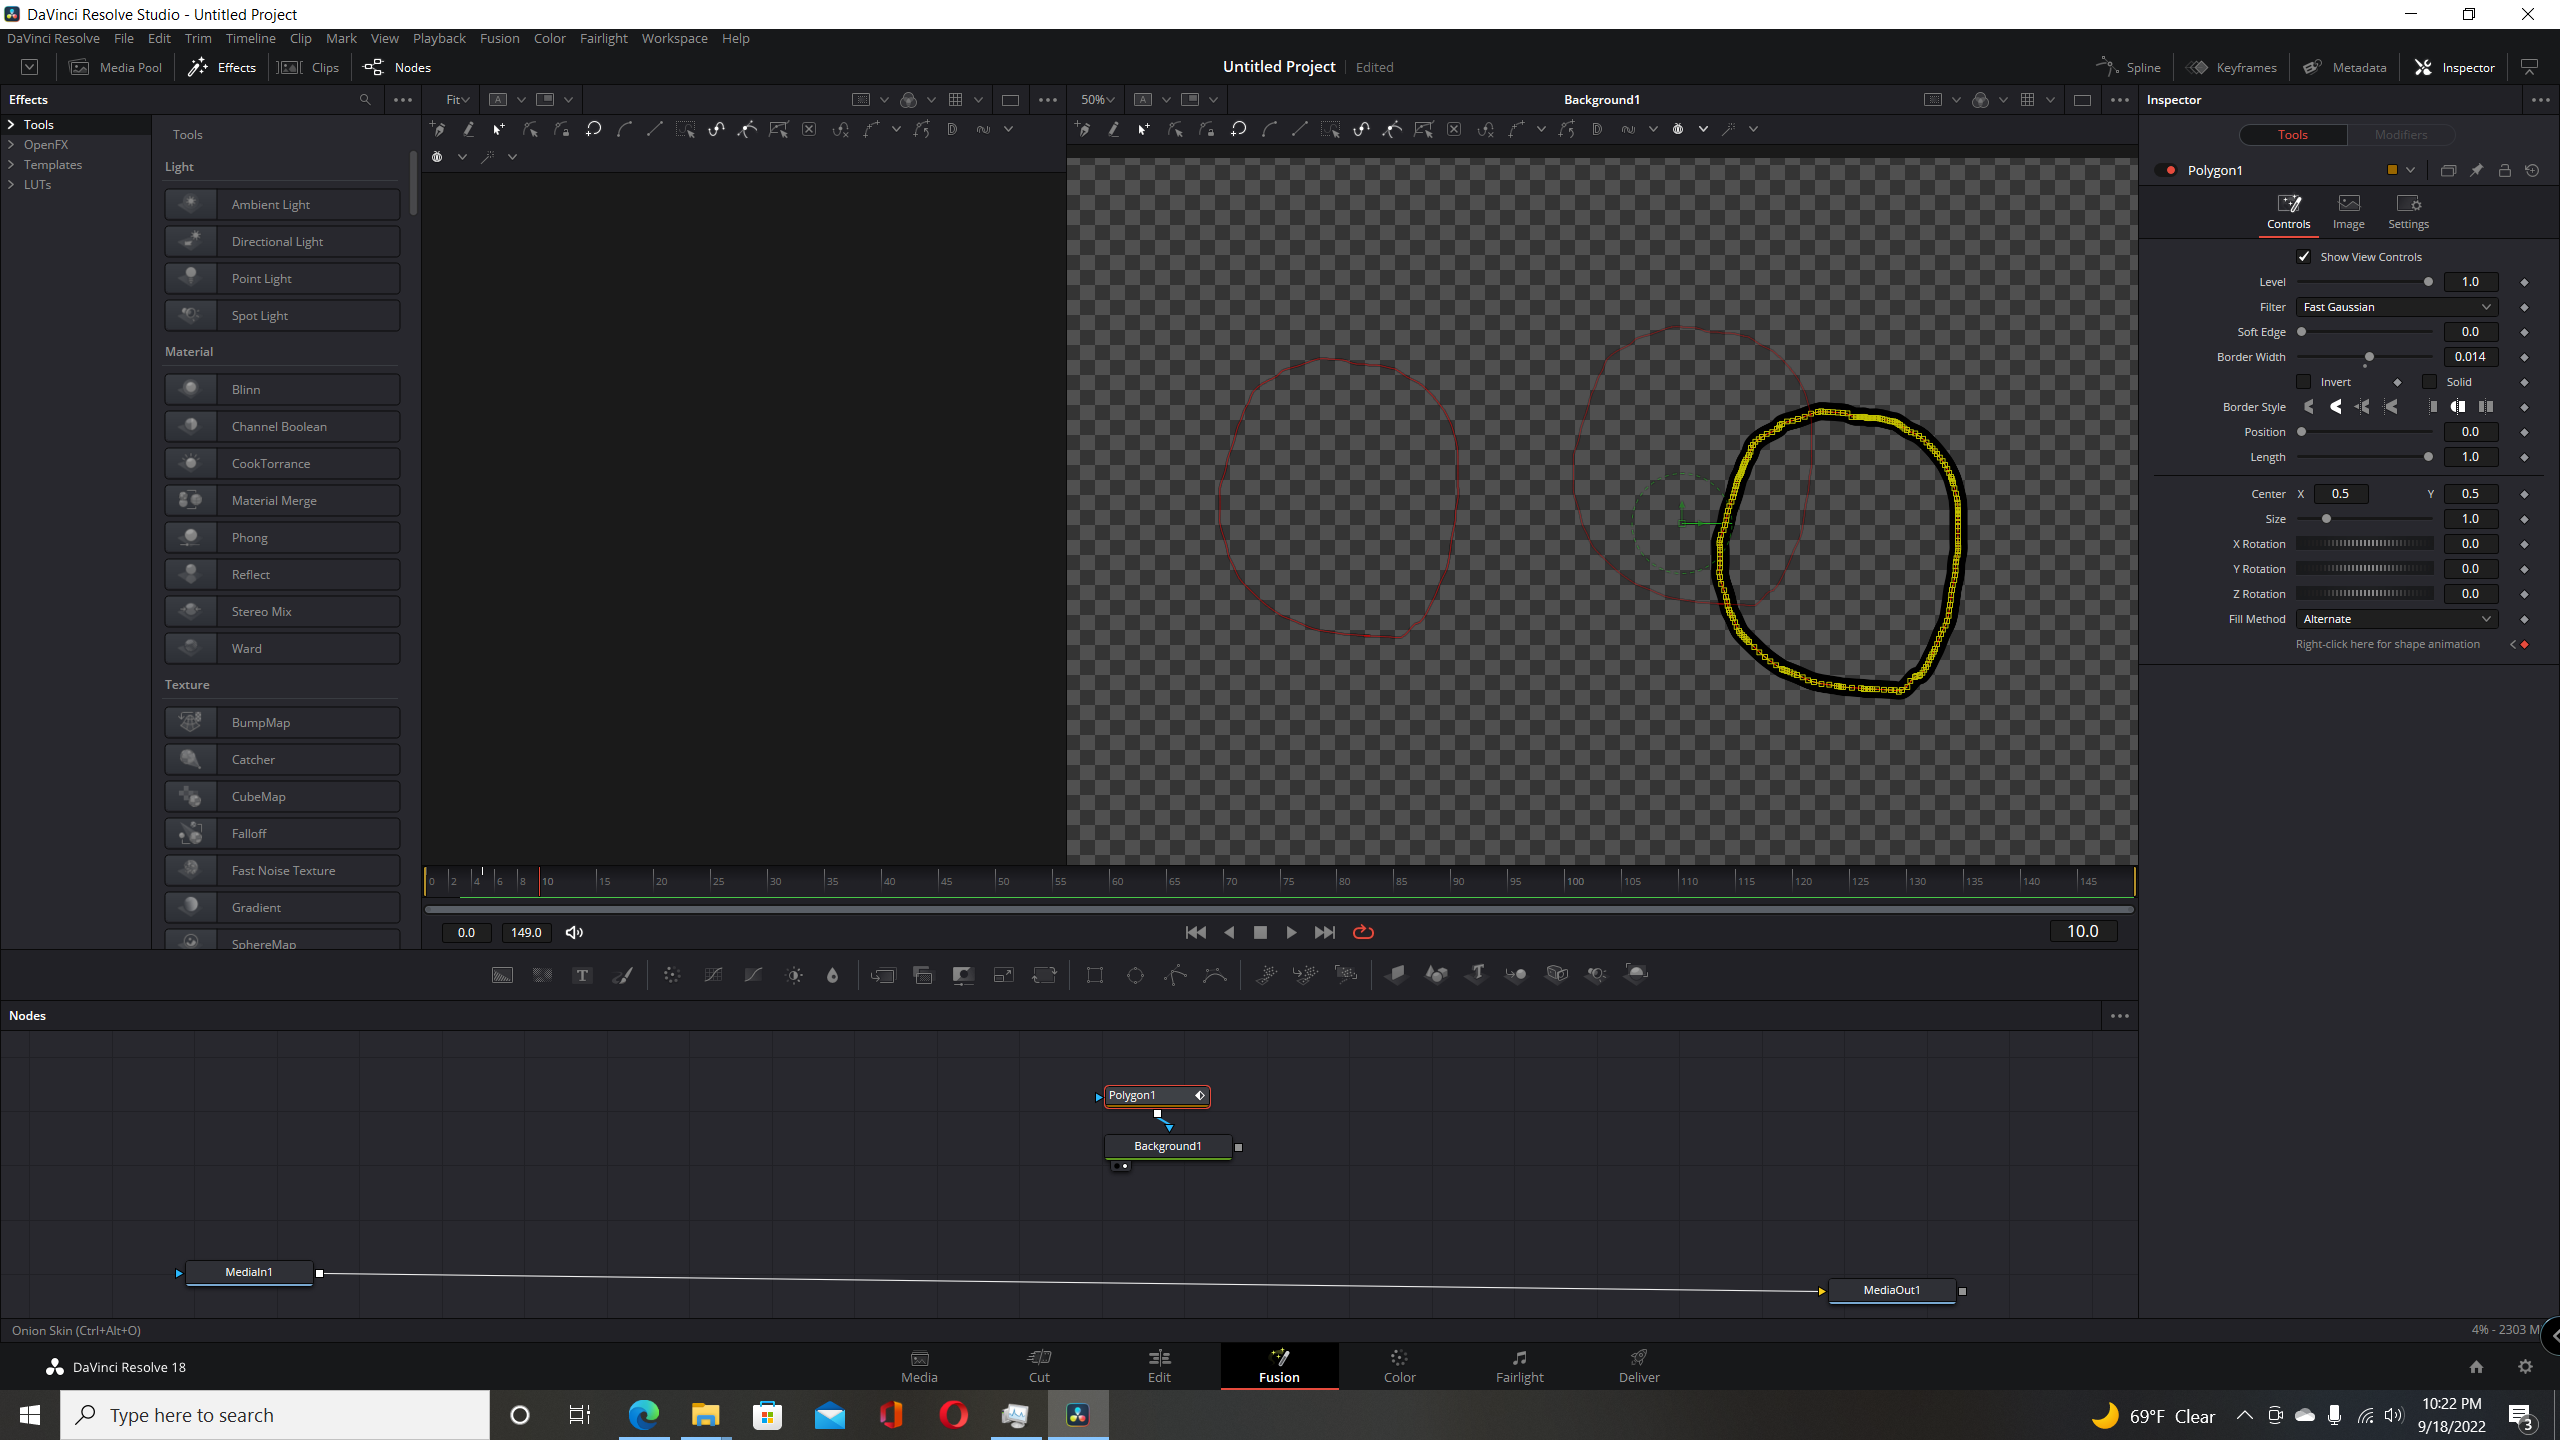The image size is (2560, 1440).
Task: Reset Polygon1 settings with the reset icon
Action: pos(2532,170)
